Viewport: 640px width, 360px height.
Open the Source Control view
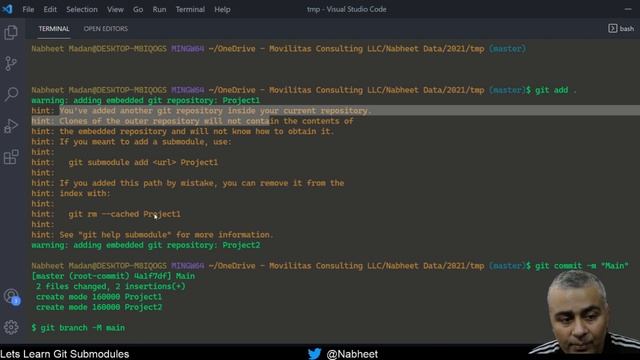coord(11,64)
